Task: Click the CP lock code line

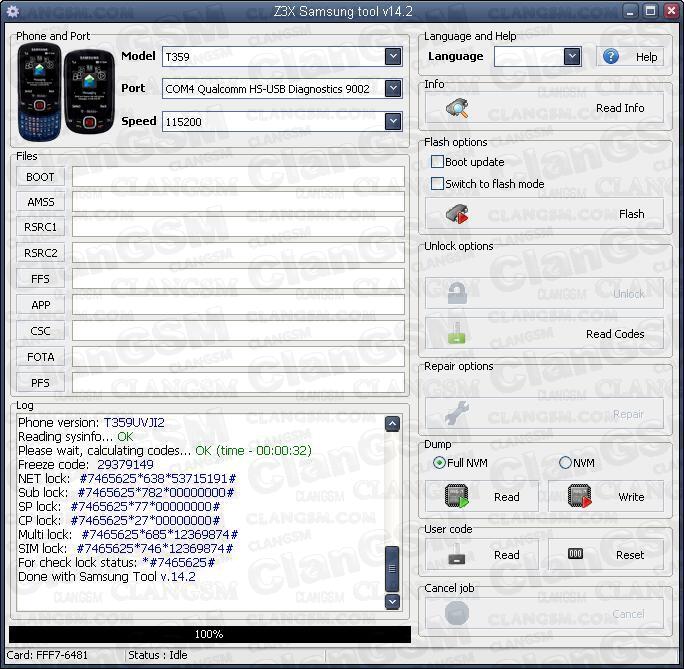Action: tap(119, 520)
